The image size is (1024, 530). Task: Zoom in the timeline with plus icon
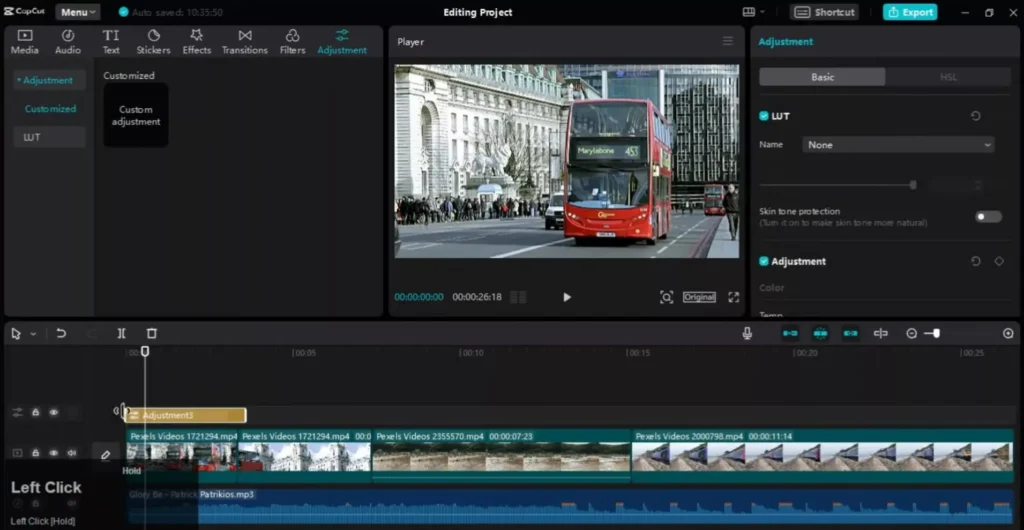(1008, 334)
